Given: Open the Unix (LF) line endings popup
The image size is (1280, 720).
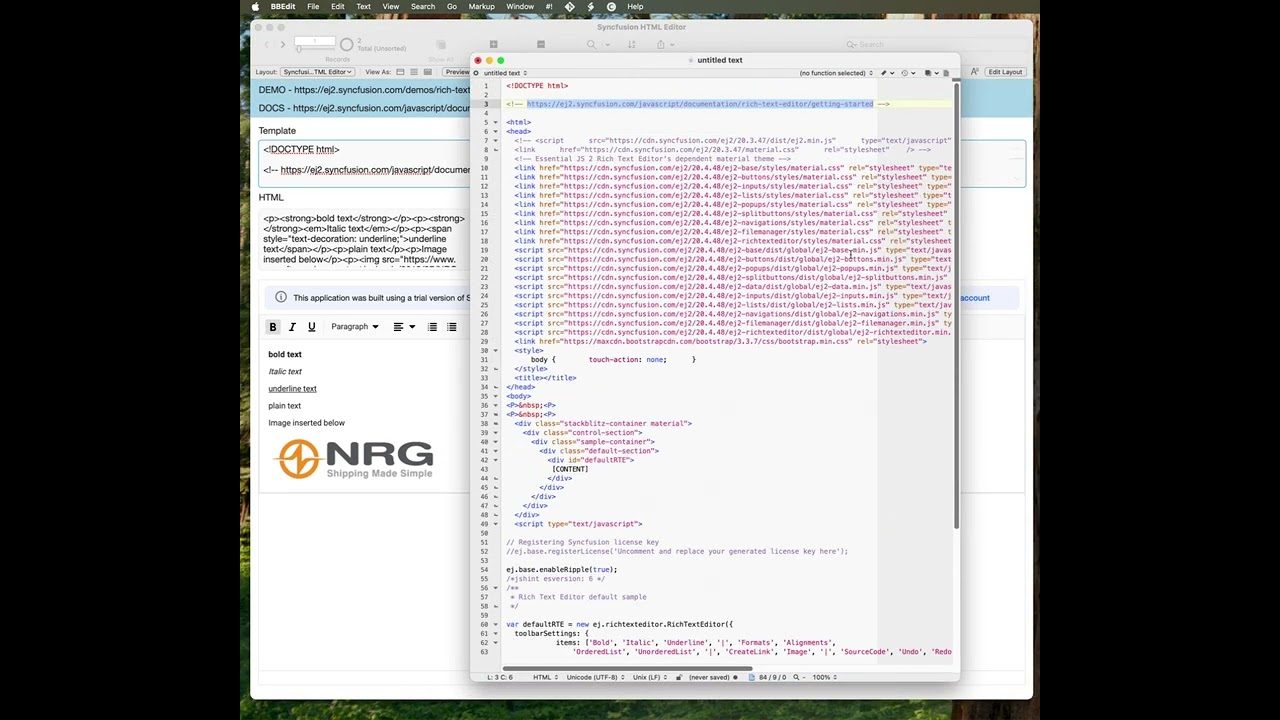Looking at the screenshot, I should pyautogui.click(x=652, y=677).
